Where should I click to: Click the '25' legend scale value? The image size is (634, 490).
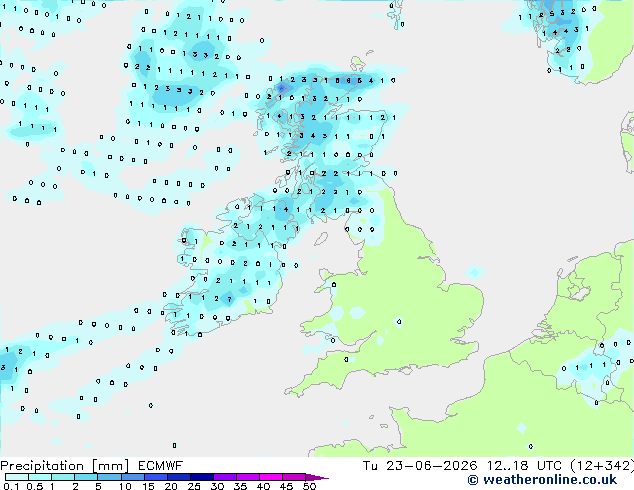(x=194, y=486)
